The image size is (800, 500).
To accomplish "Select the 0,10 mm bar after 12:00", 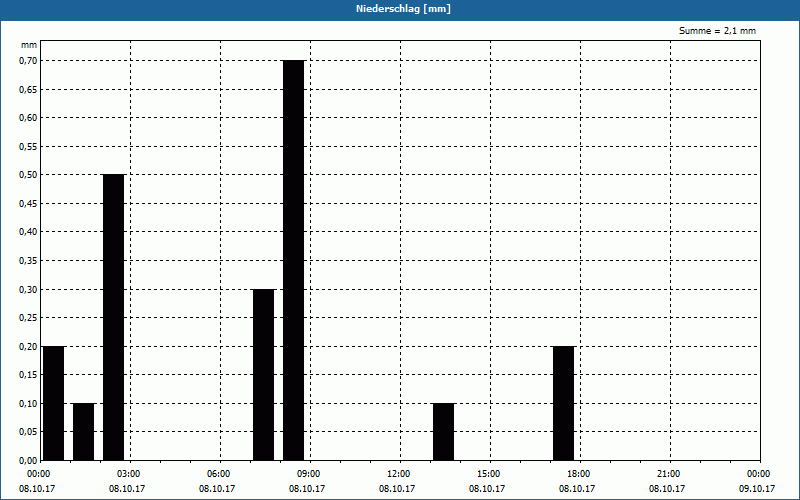I will pos(443,432).
